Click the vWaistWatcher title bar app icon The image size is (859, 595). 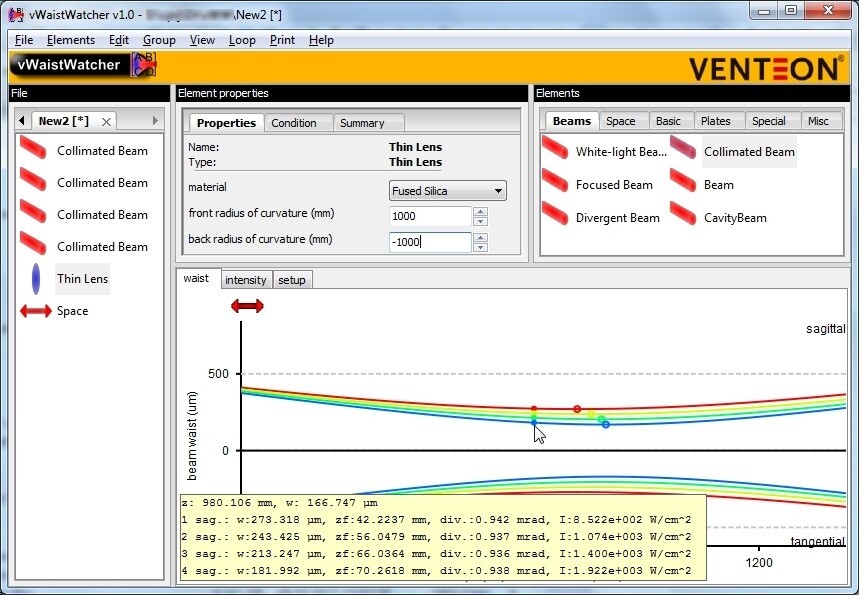click(16, 14)
